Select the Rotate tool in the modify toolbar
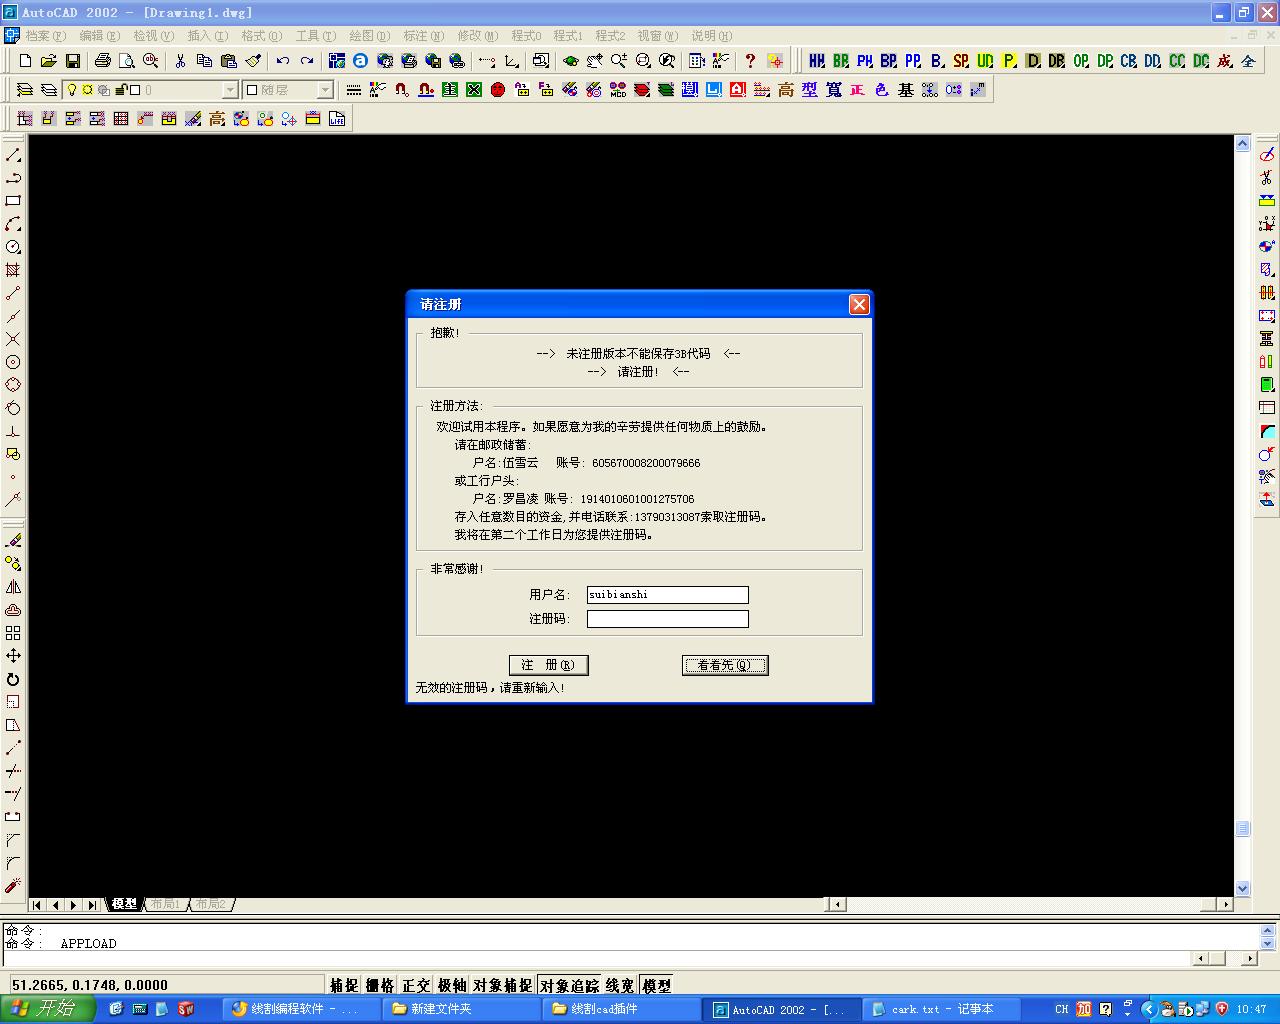The height and width of the screenshot is (1024, 1280). click(x=13, y=679)
